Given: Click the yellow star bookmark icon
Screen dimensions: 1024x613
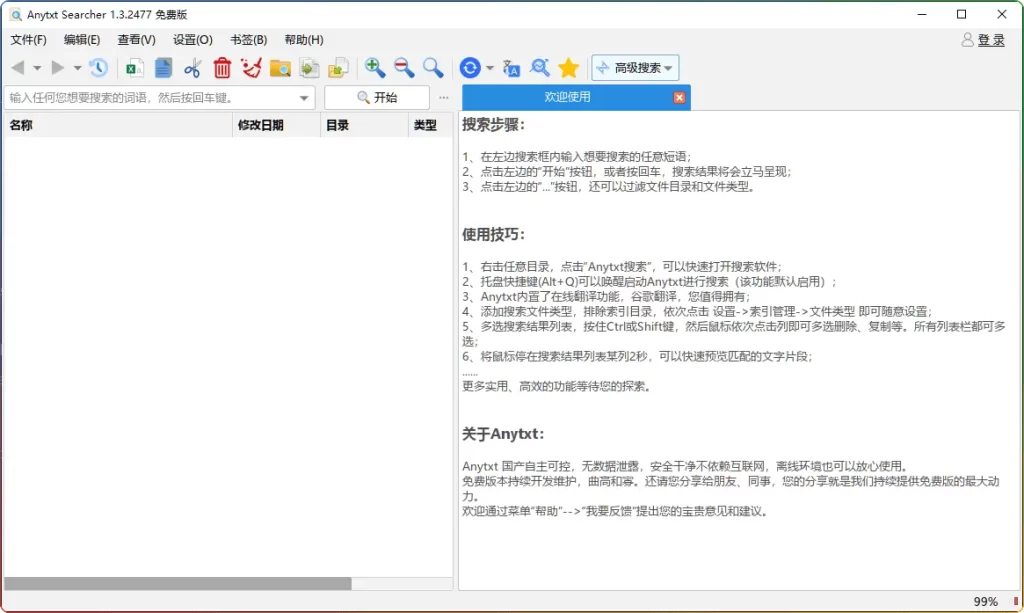Looking at the screenshot, I should (569, 67).
